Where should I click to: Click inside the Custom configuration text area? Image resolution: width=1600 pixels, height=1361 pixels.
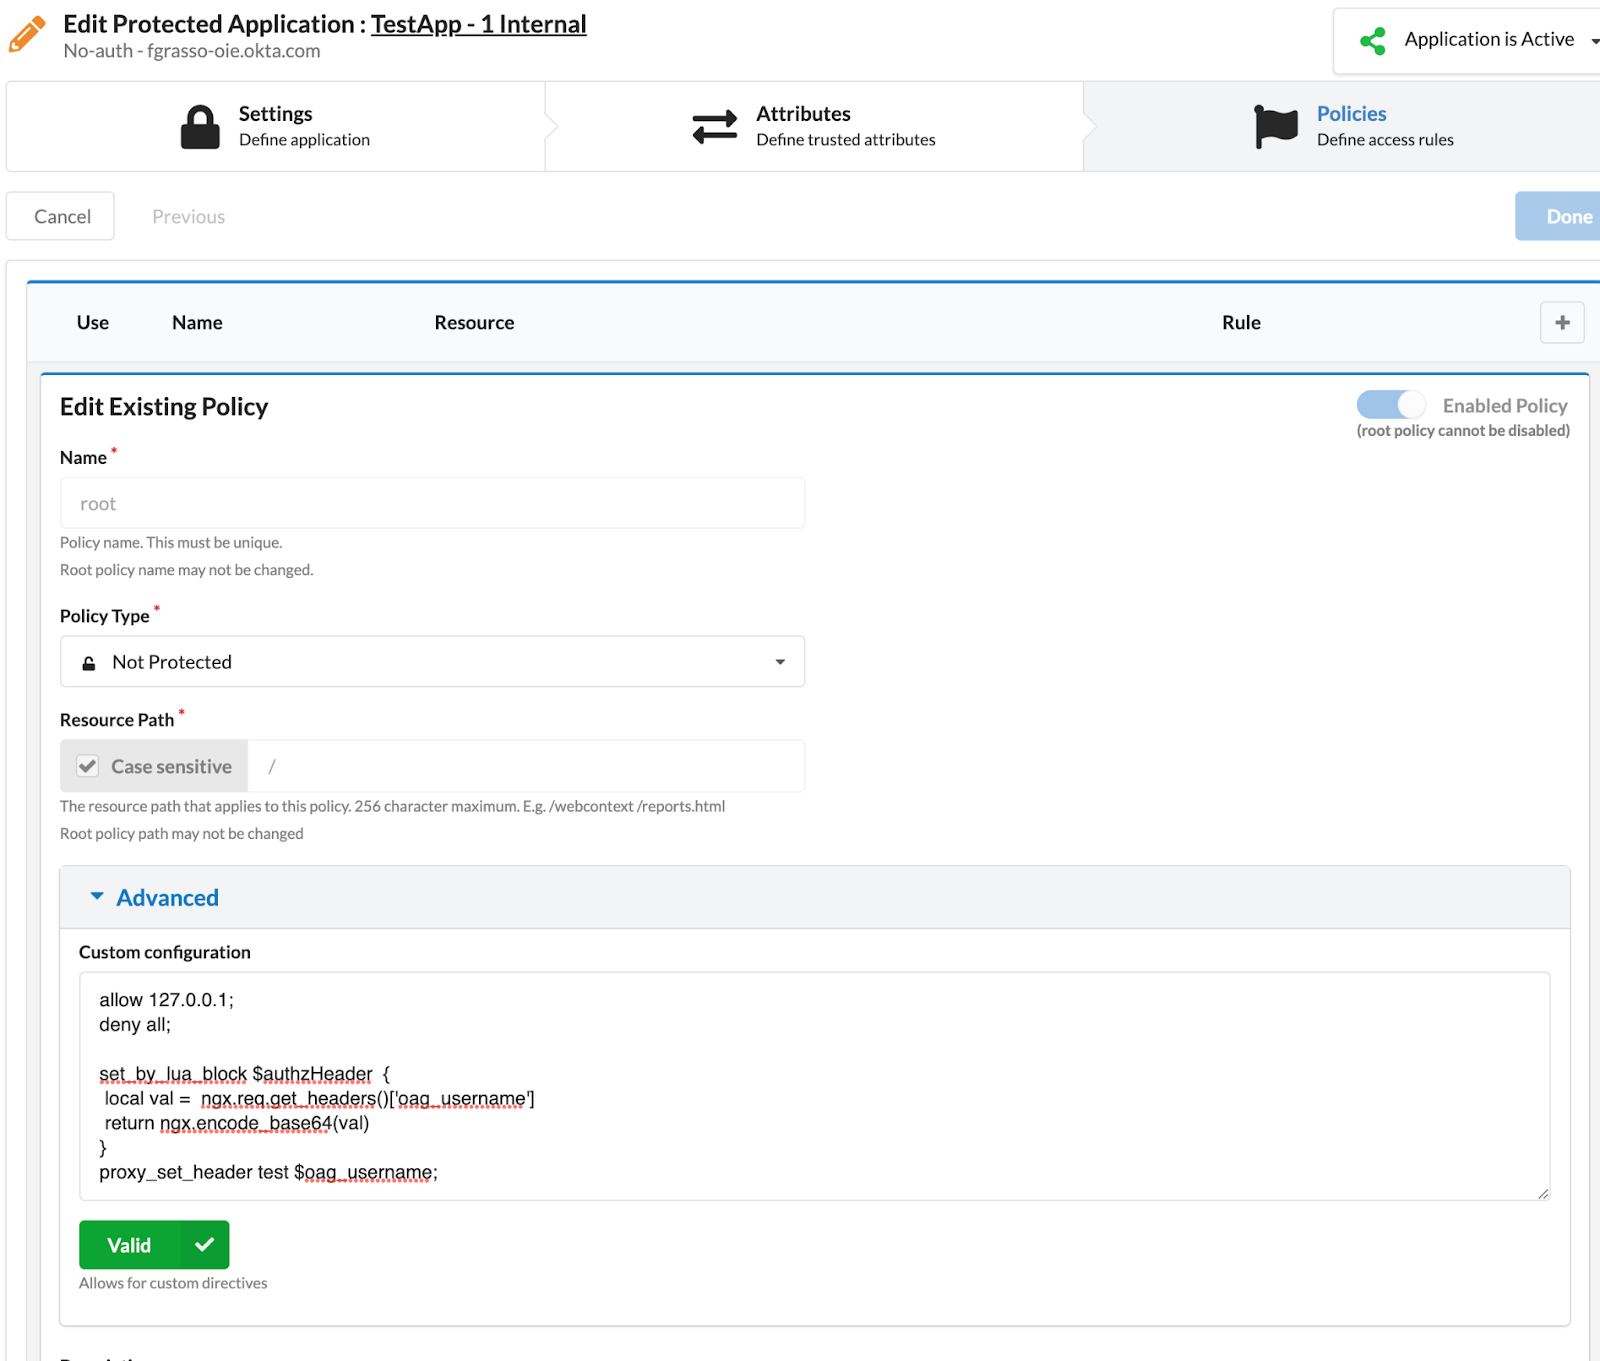coord(814,1085)
